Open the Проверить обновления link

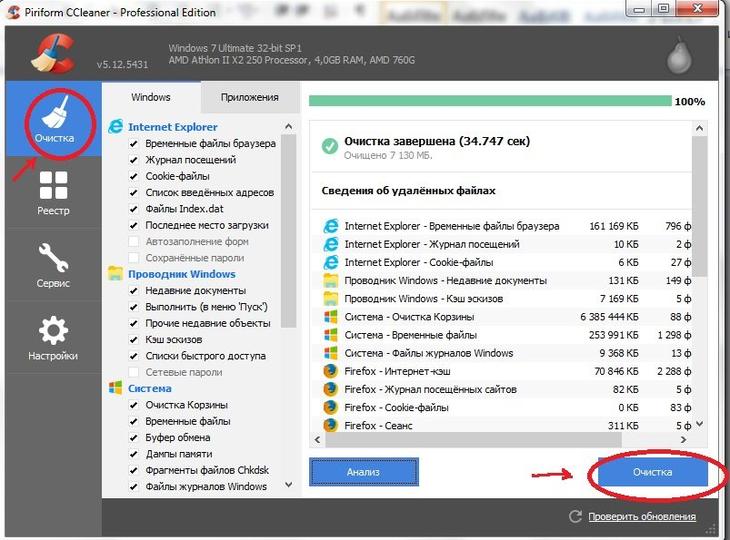tap(642, 517)
